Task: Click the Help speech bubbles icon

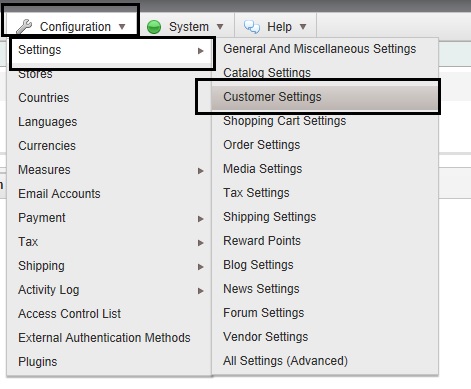Action: pos(252,27)
